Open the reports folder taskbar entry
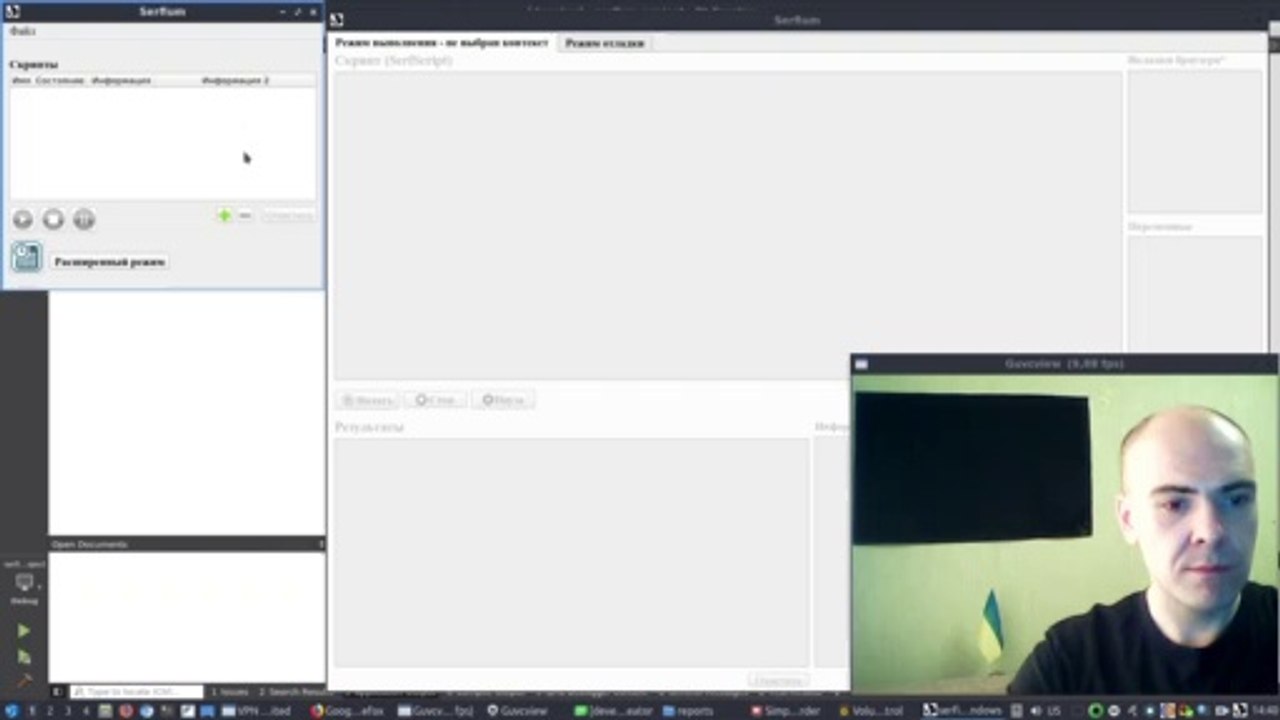1280x720 pixels. coord(688,711)
